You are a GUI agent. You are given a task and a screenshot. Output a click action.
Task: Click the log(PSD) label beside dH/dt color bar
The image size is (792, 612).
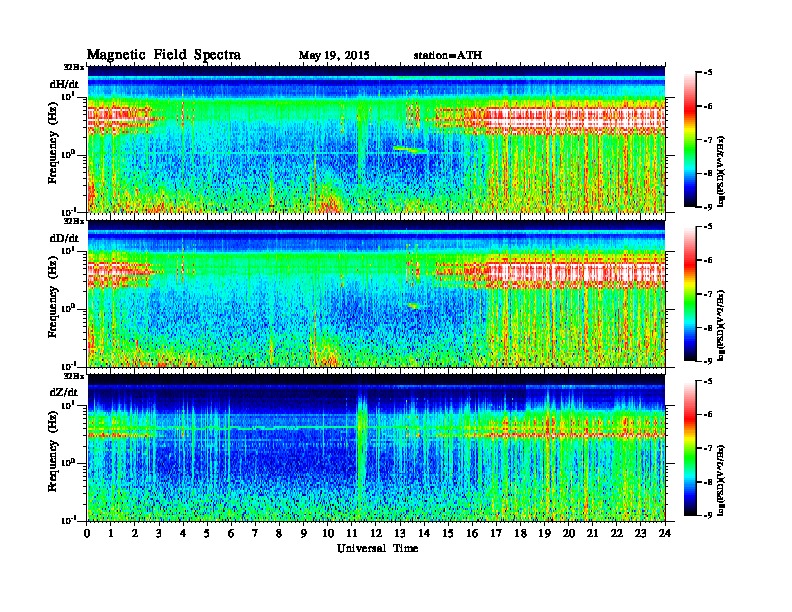pyautogui.click(x=722, y=171)
